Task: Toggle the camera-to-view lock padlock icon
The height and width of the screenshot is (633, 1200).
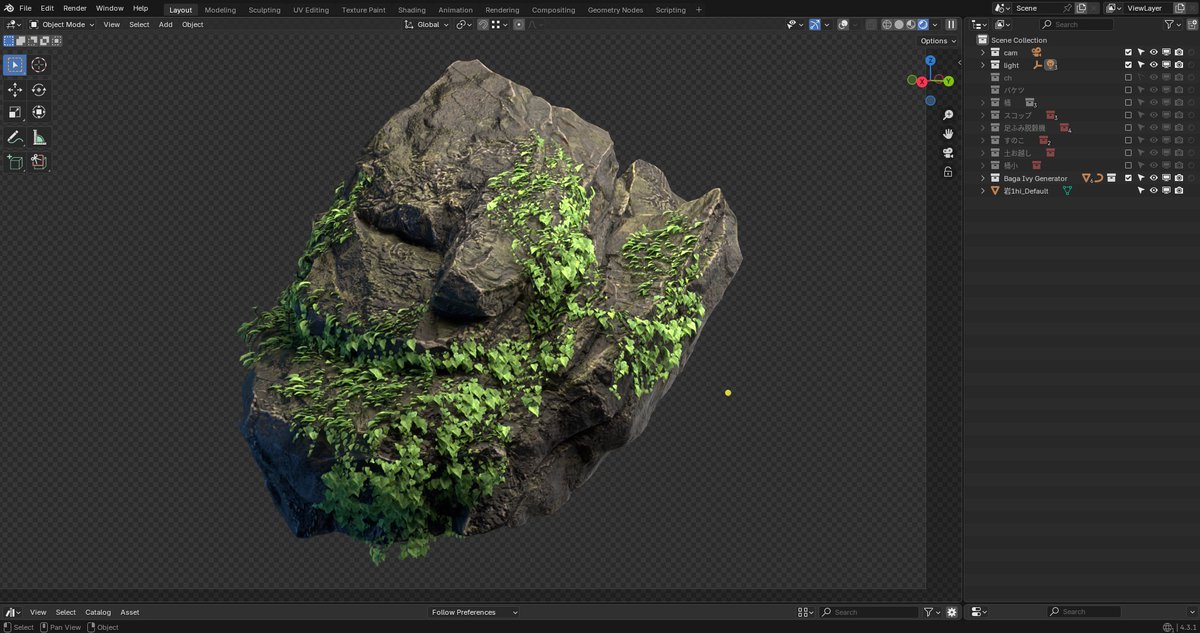Action: [948, 172]
